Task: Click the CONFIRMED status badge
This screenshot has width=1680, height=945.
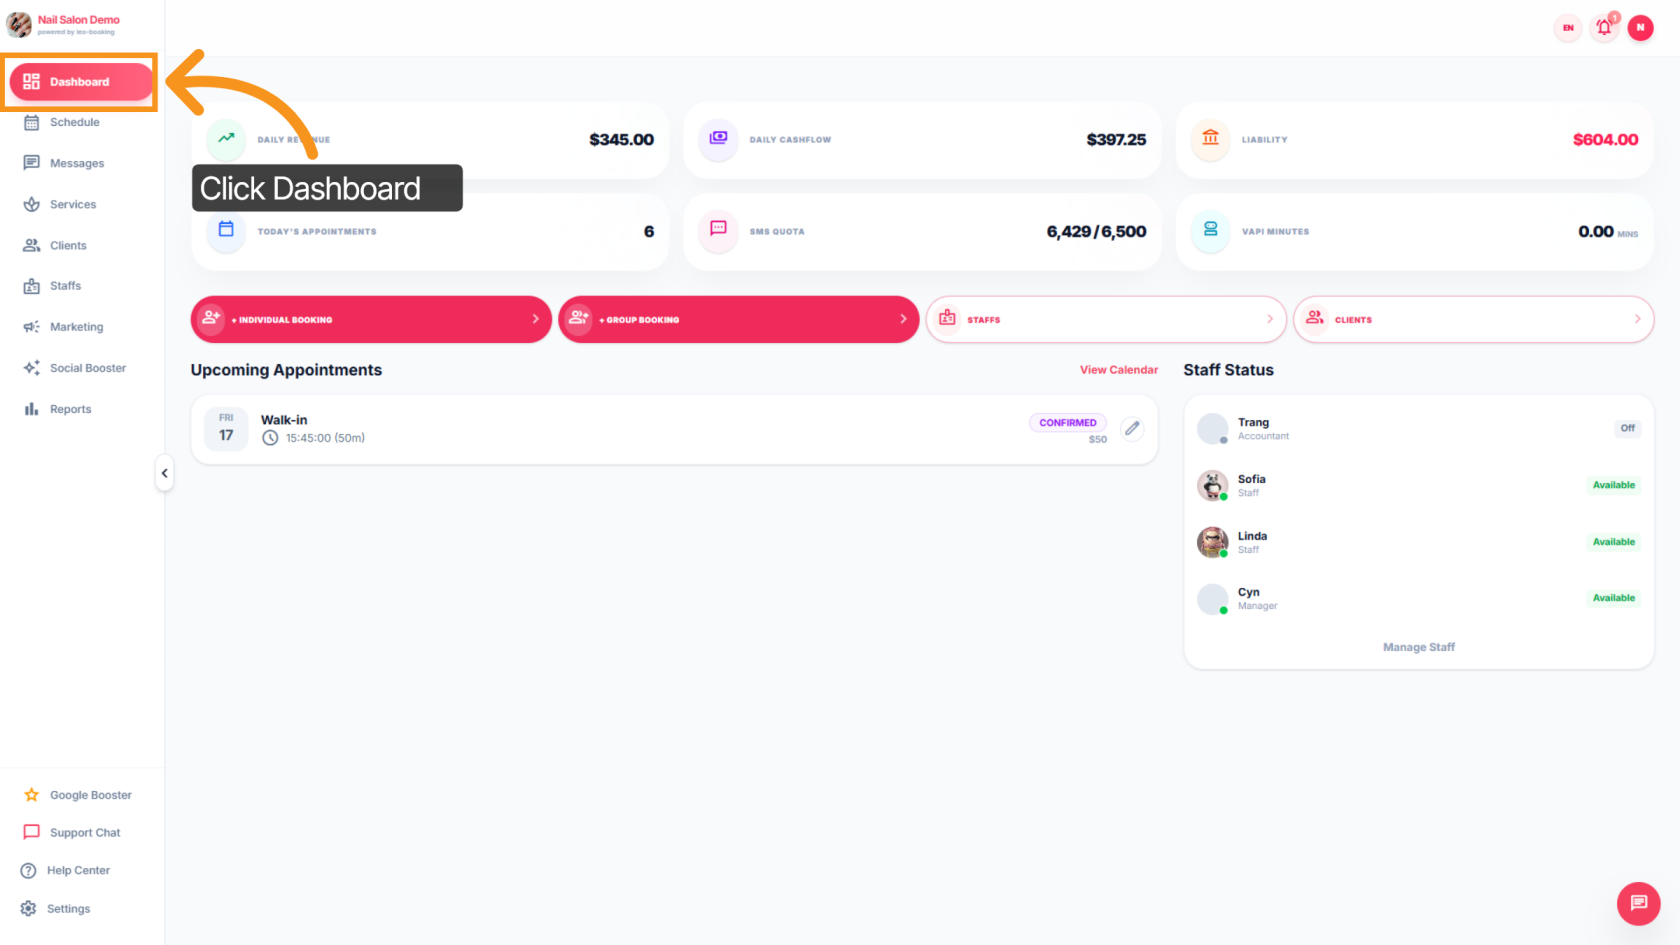Action: (1067, 423)
